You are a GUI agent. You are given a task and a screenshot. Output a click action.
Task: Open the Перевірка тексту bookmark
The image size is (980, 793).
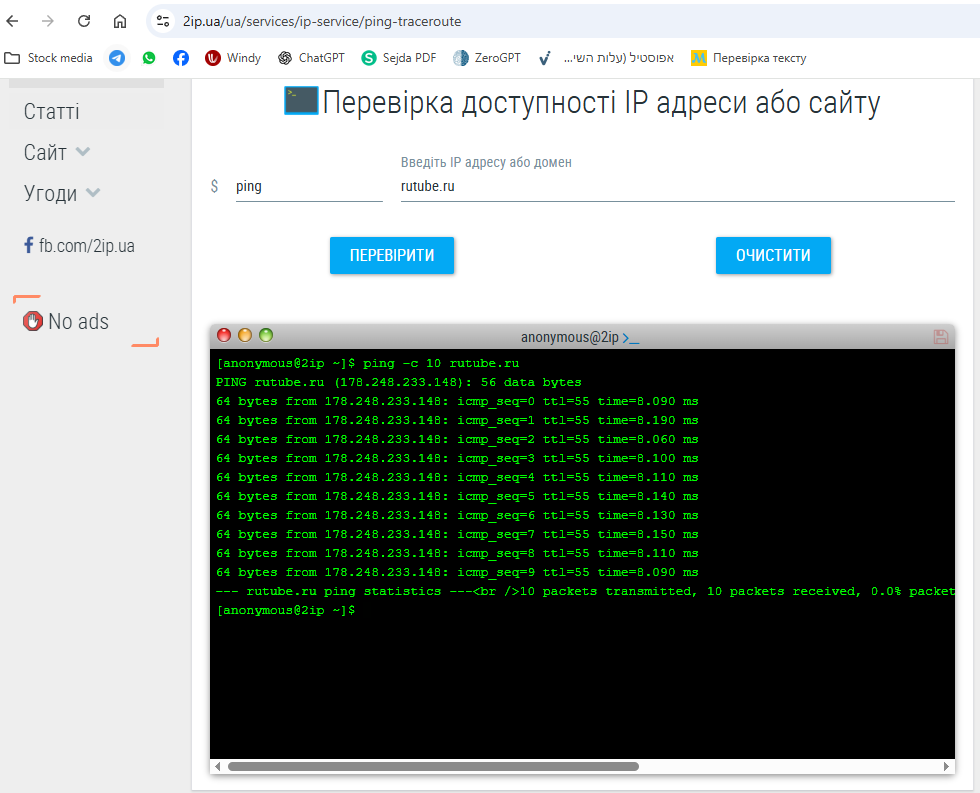[x=748, y=58]
